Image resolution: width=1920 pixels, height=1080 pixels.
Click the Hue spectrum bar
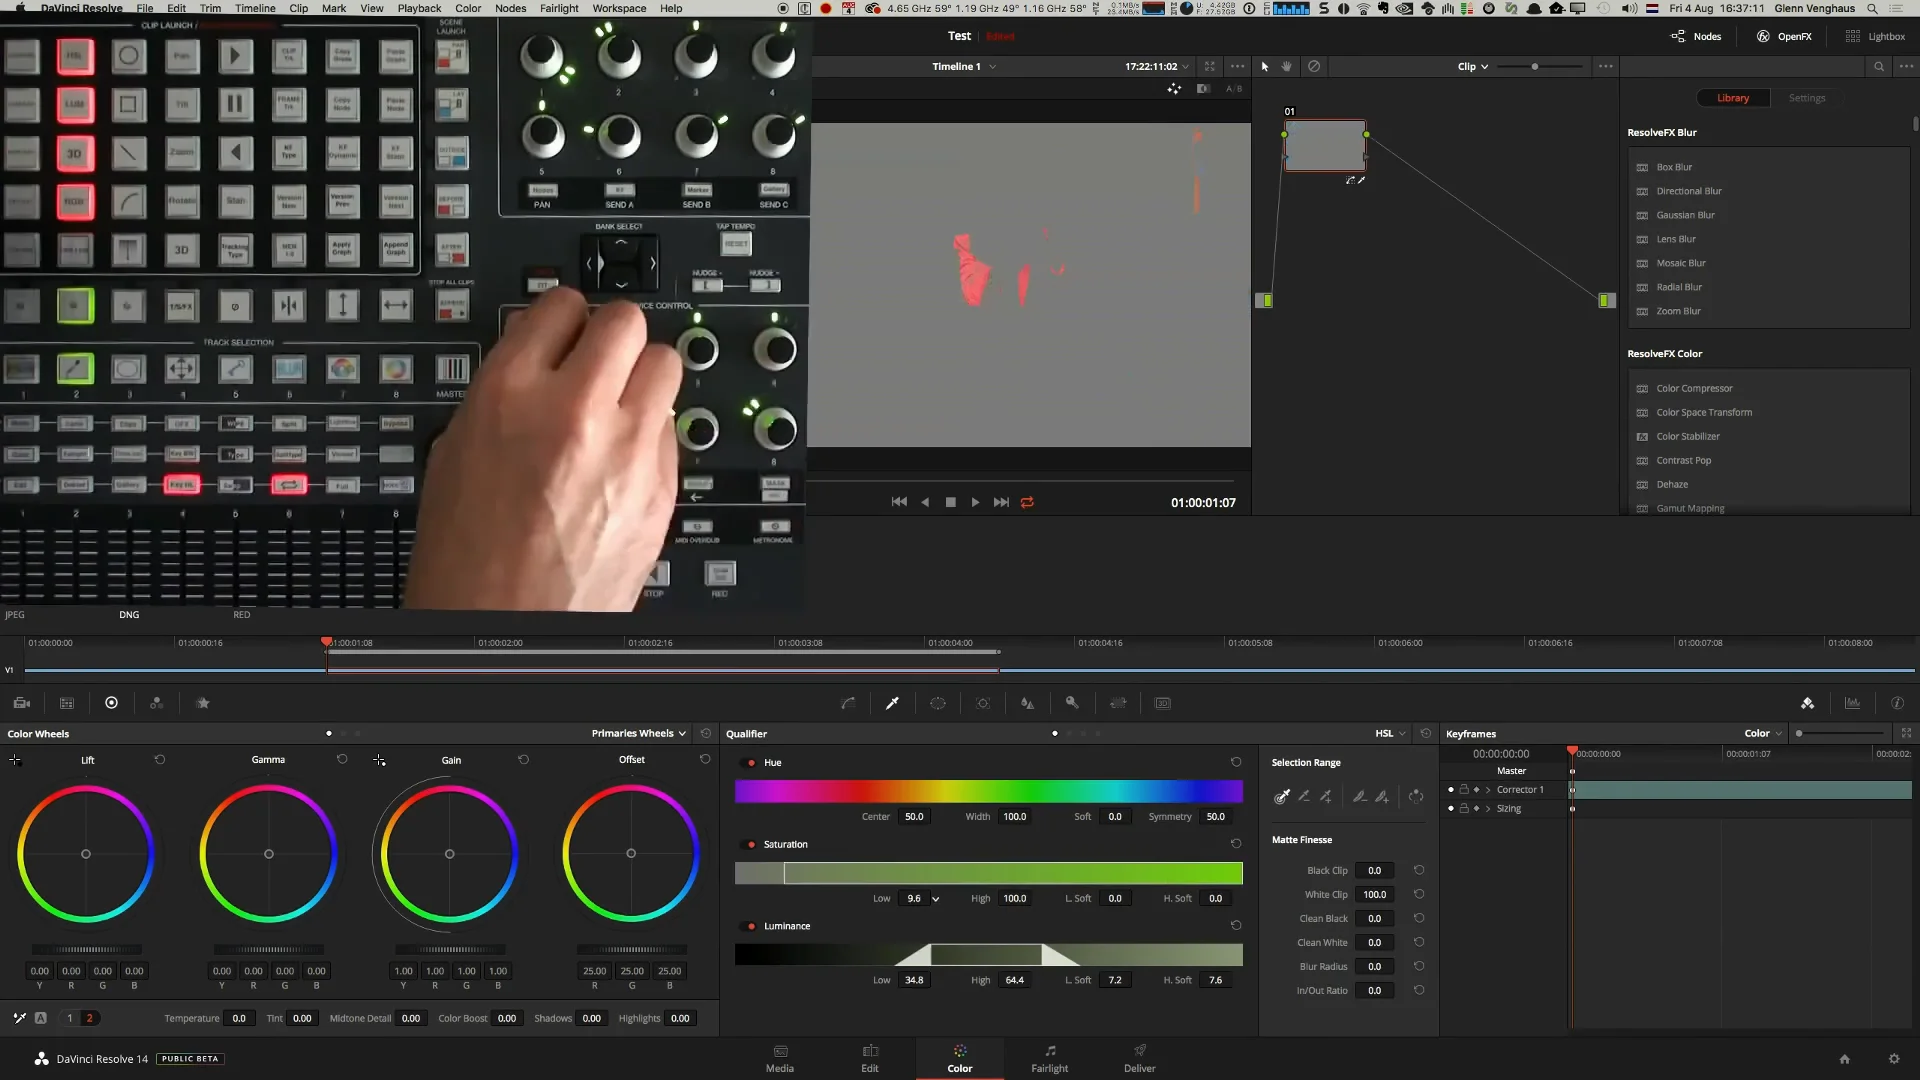point(989,791)
